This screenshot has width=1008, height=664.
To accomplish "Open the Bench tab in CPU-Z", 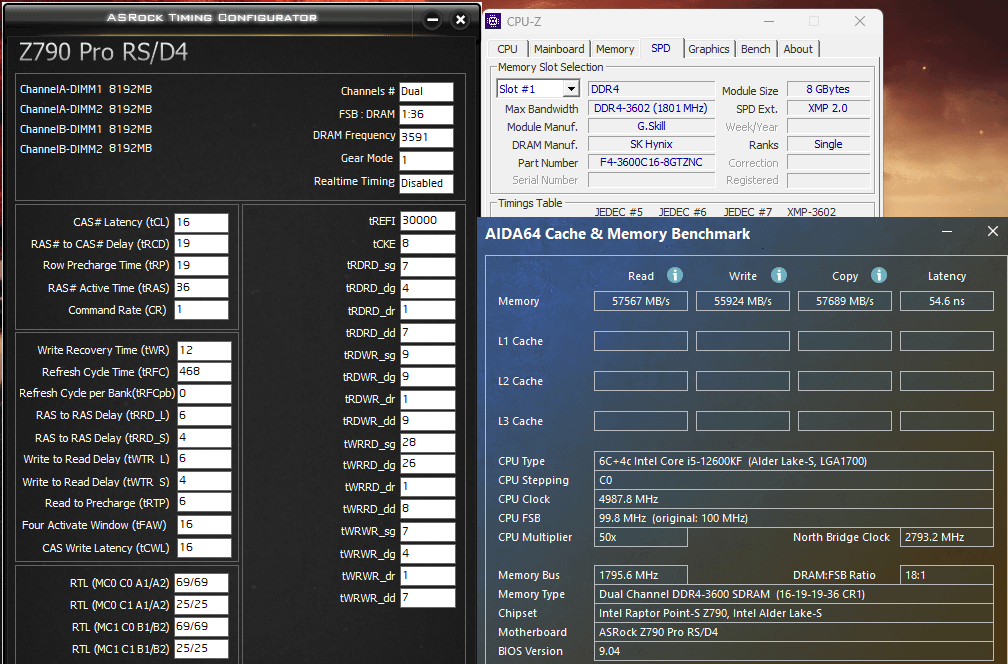I will pyautogui.click(x=755, y=49).
